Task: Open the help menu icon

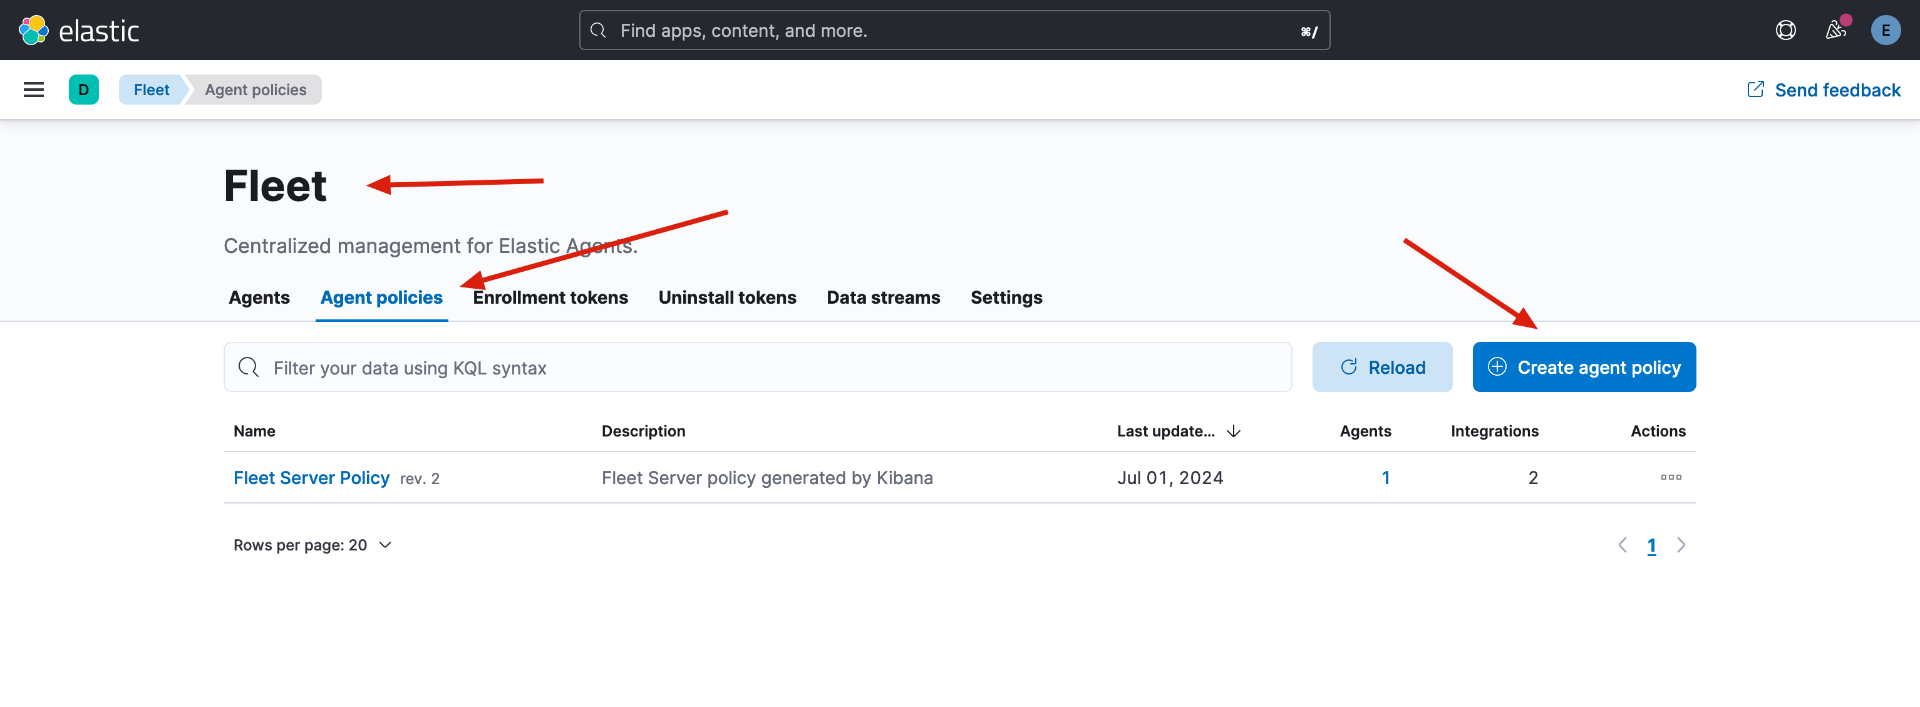Action: [x=1786, y=30]
